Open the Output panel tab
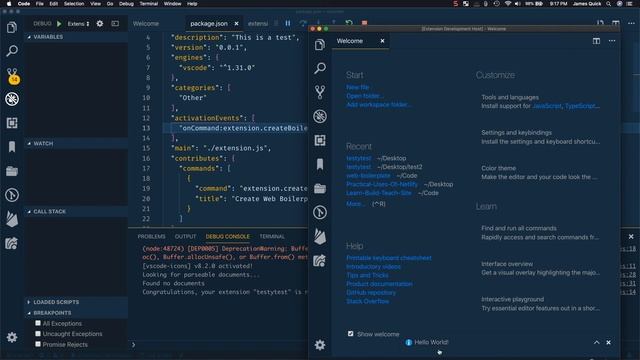 click(185, 237)
